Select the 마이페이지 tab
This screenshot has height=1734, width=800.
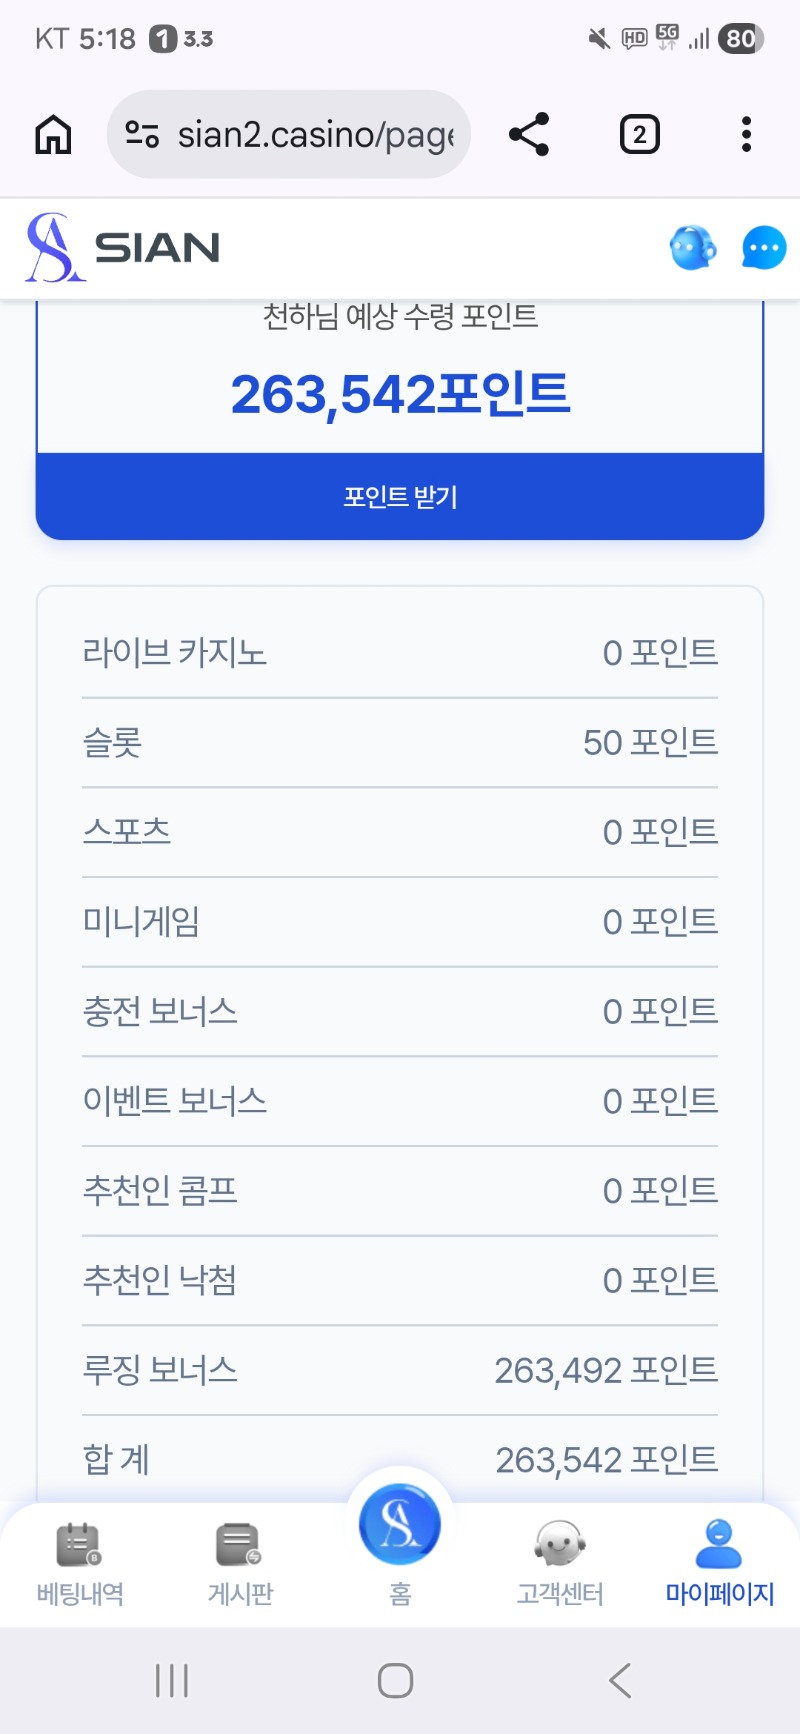click(720, 1564)
